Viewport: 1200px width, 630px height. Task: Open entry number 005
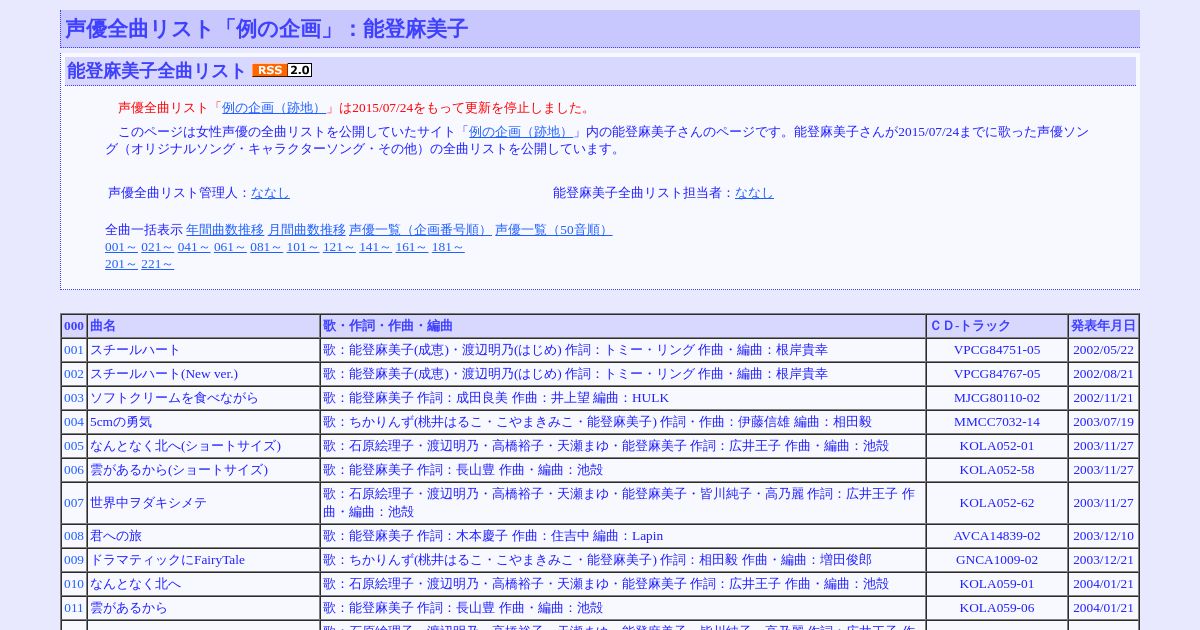[74, 446]
